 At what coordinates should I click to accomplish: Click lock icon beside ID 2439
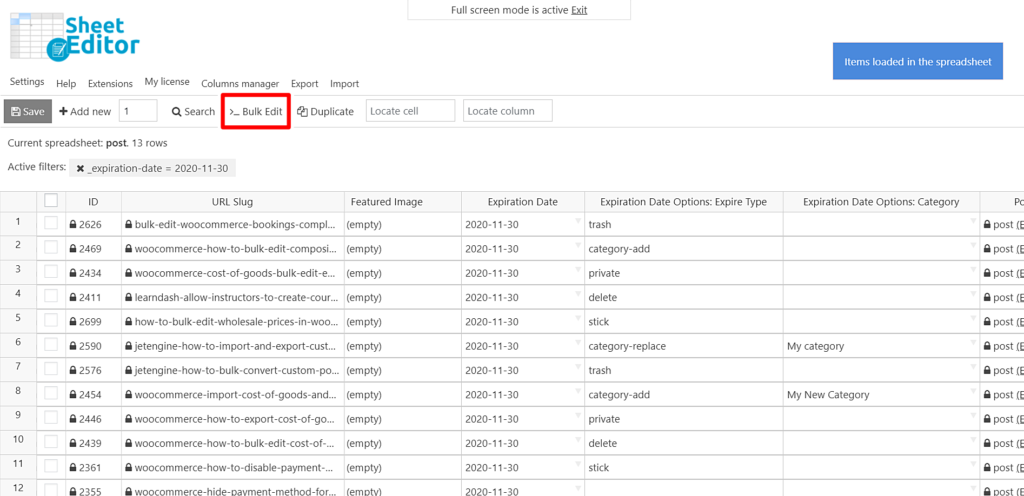(x=73, y=443)
